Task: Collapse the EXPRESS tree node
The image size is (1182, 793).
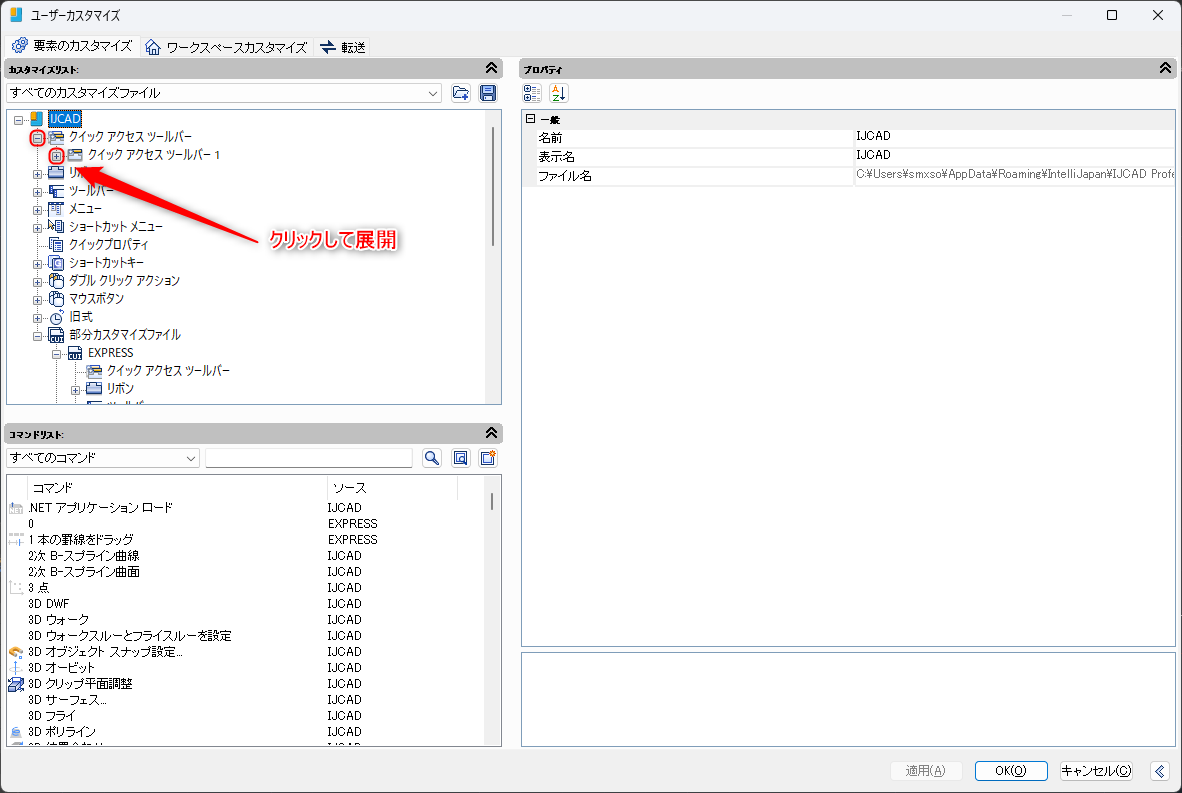Action: [56, 354]
